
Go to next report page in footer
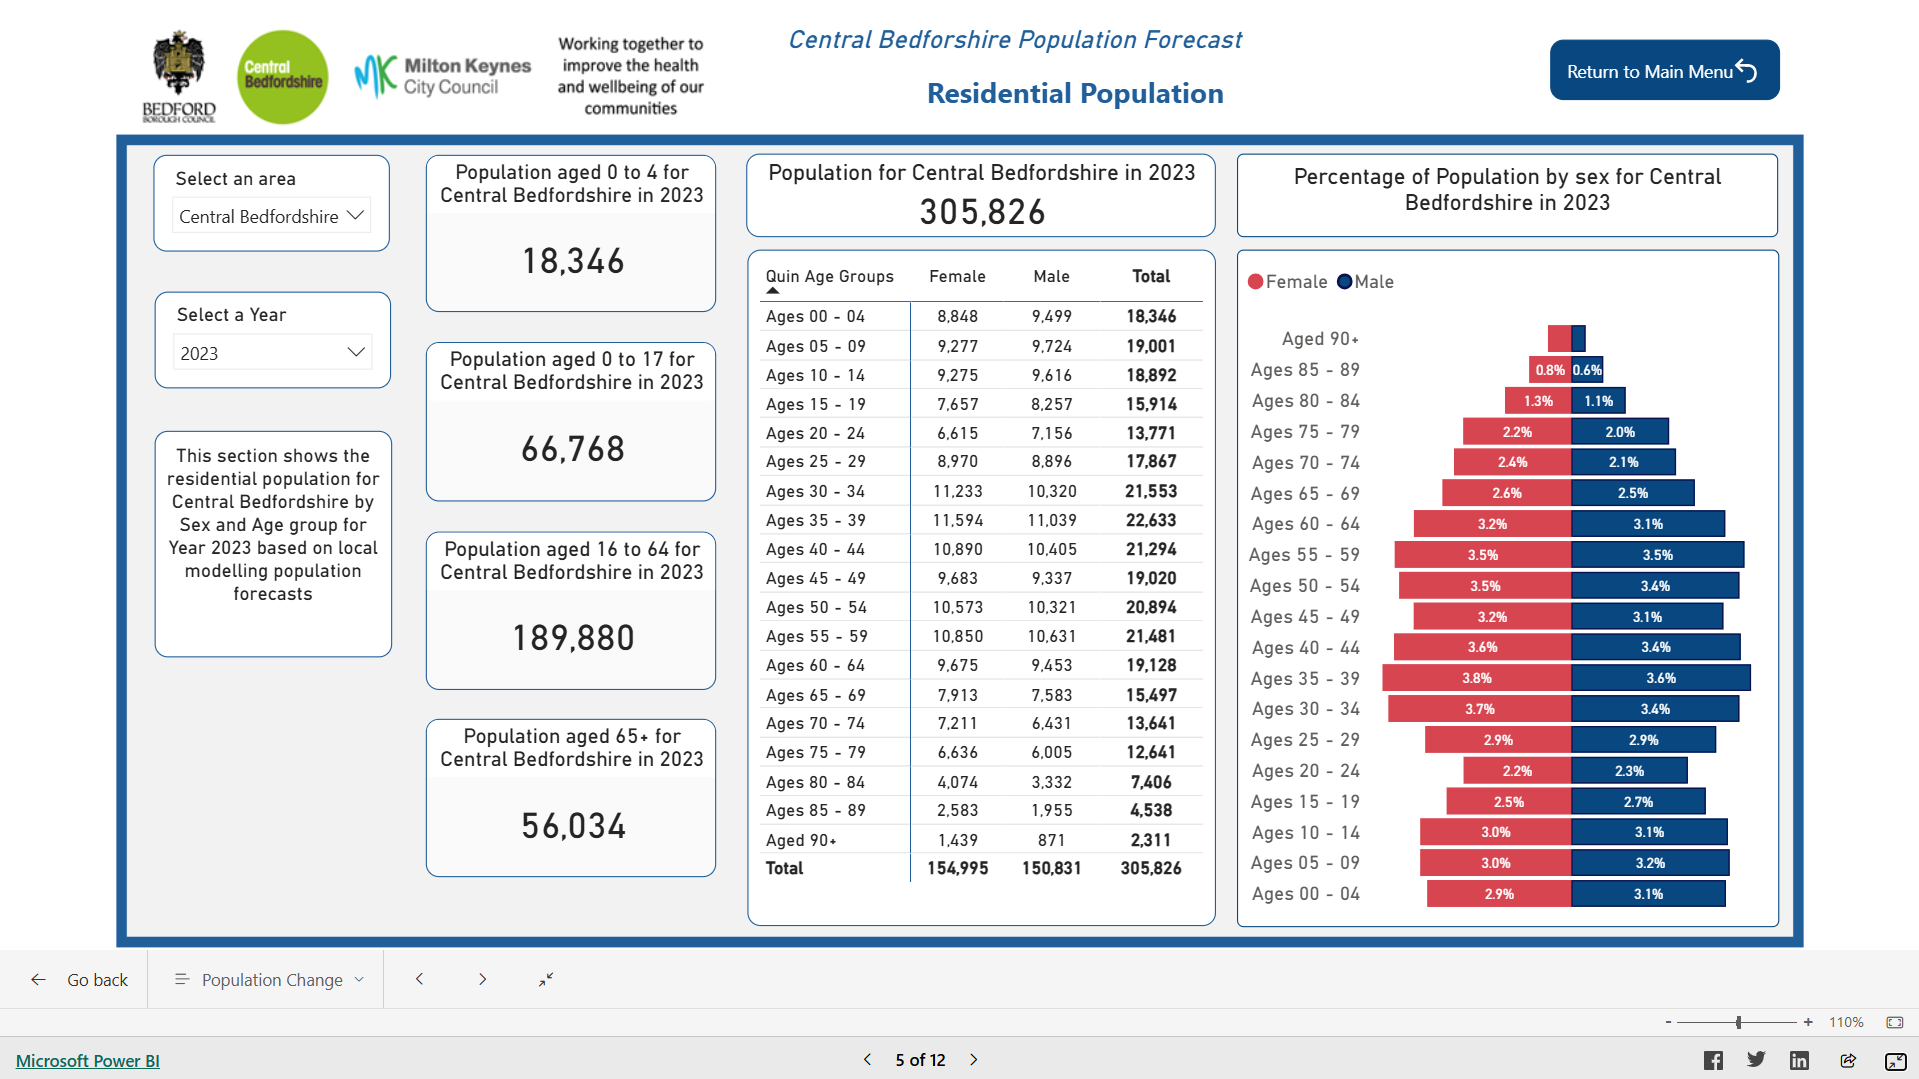click(974, 1060)
